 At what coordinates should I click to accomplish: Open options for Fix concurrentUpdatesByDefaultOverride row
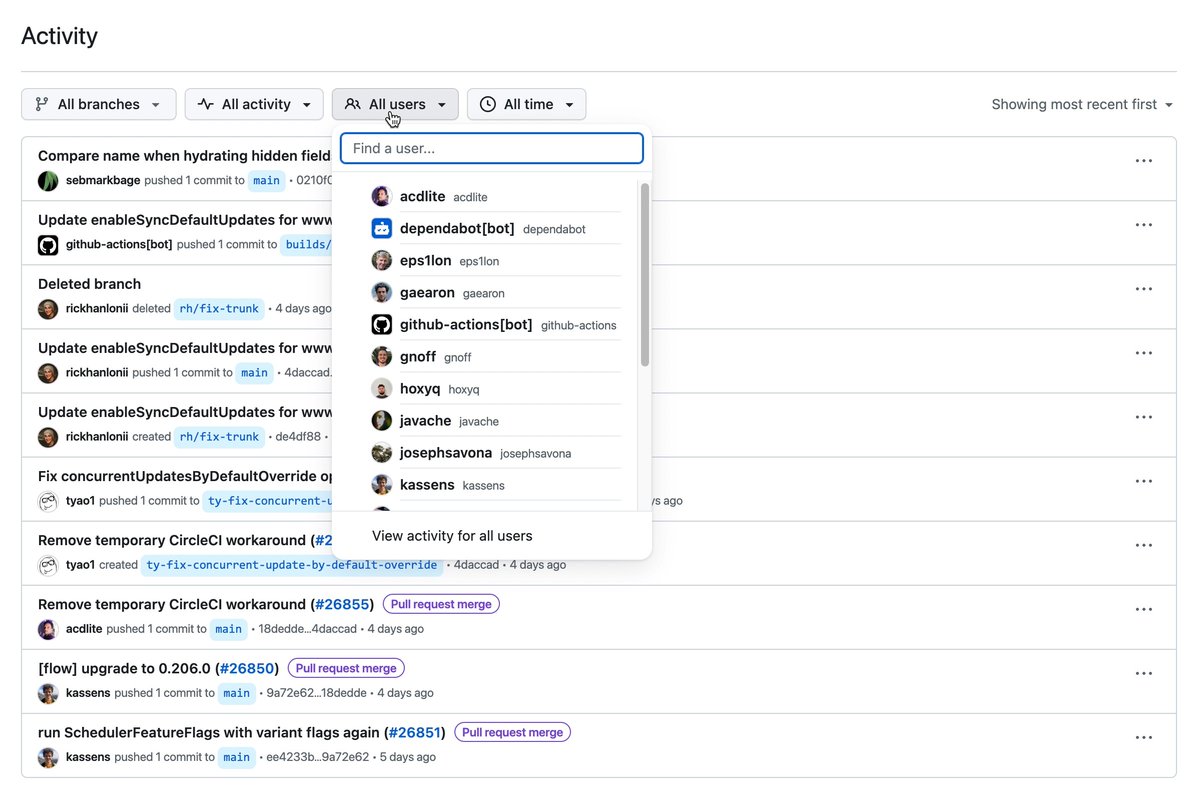pyautogui.click(x=1144, y=481)
